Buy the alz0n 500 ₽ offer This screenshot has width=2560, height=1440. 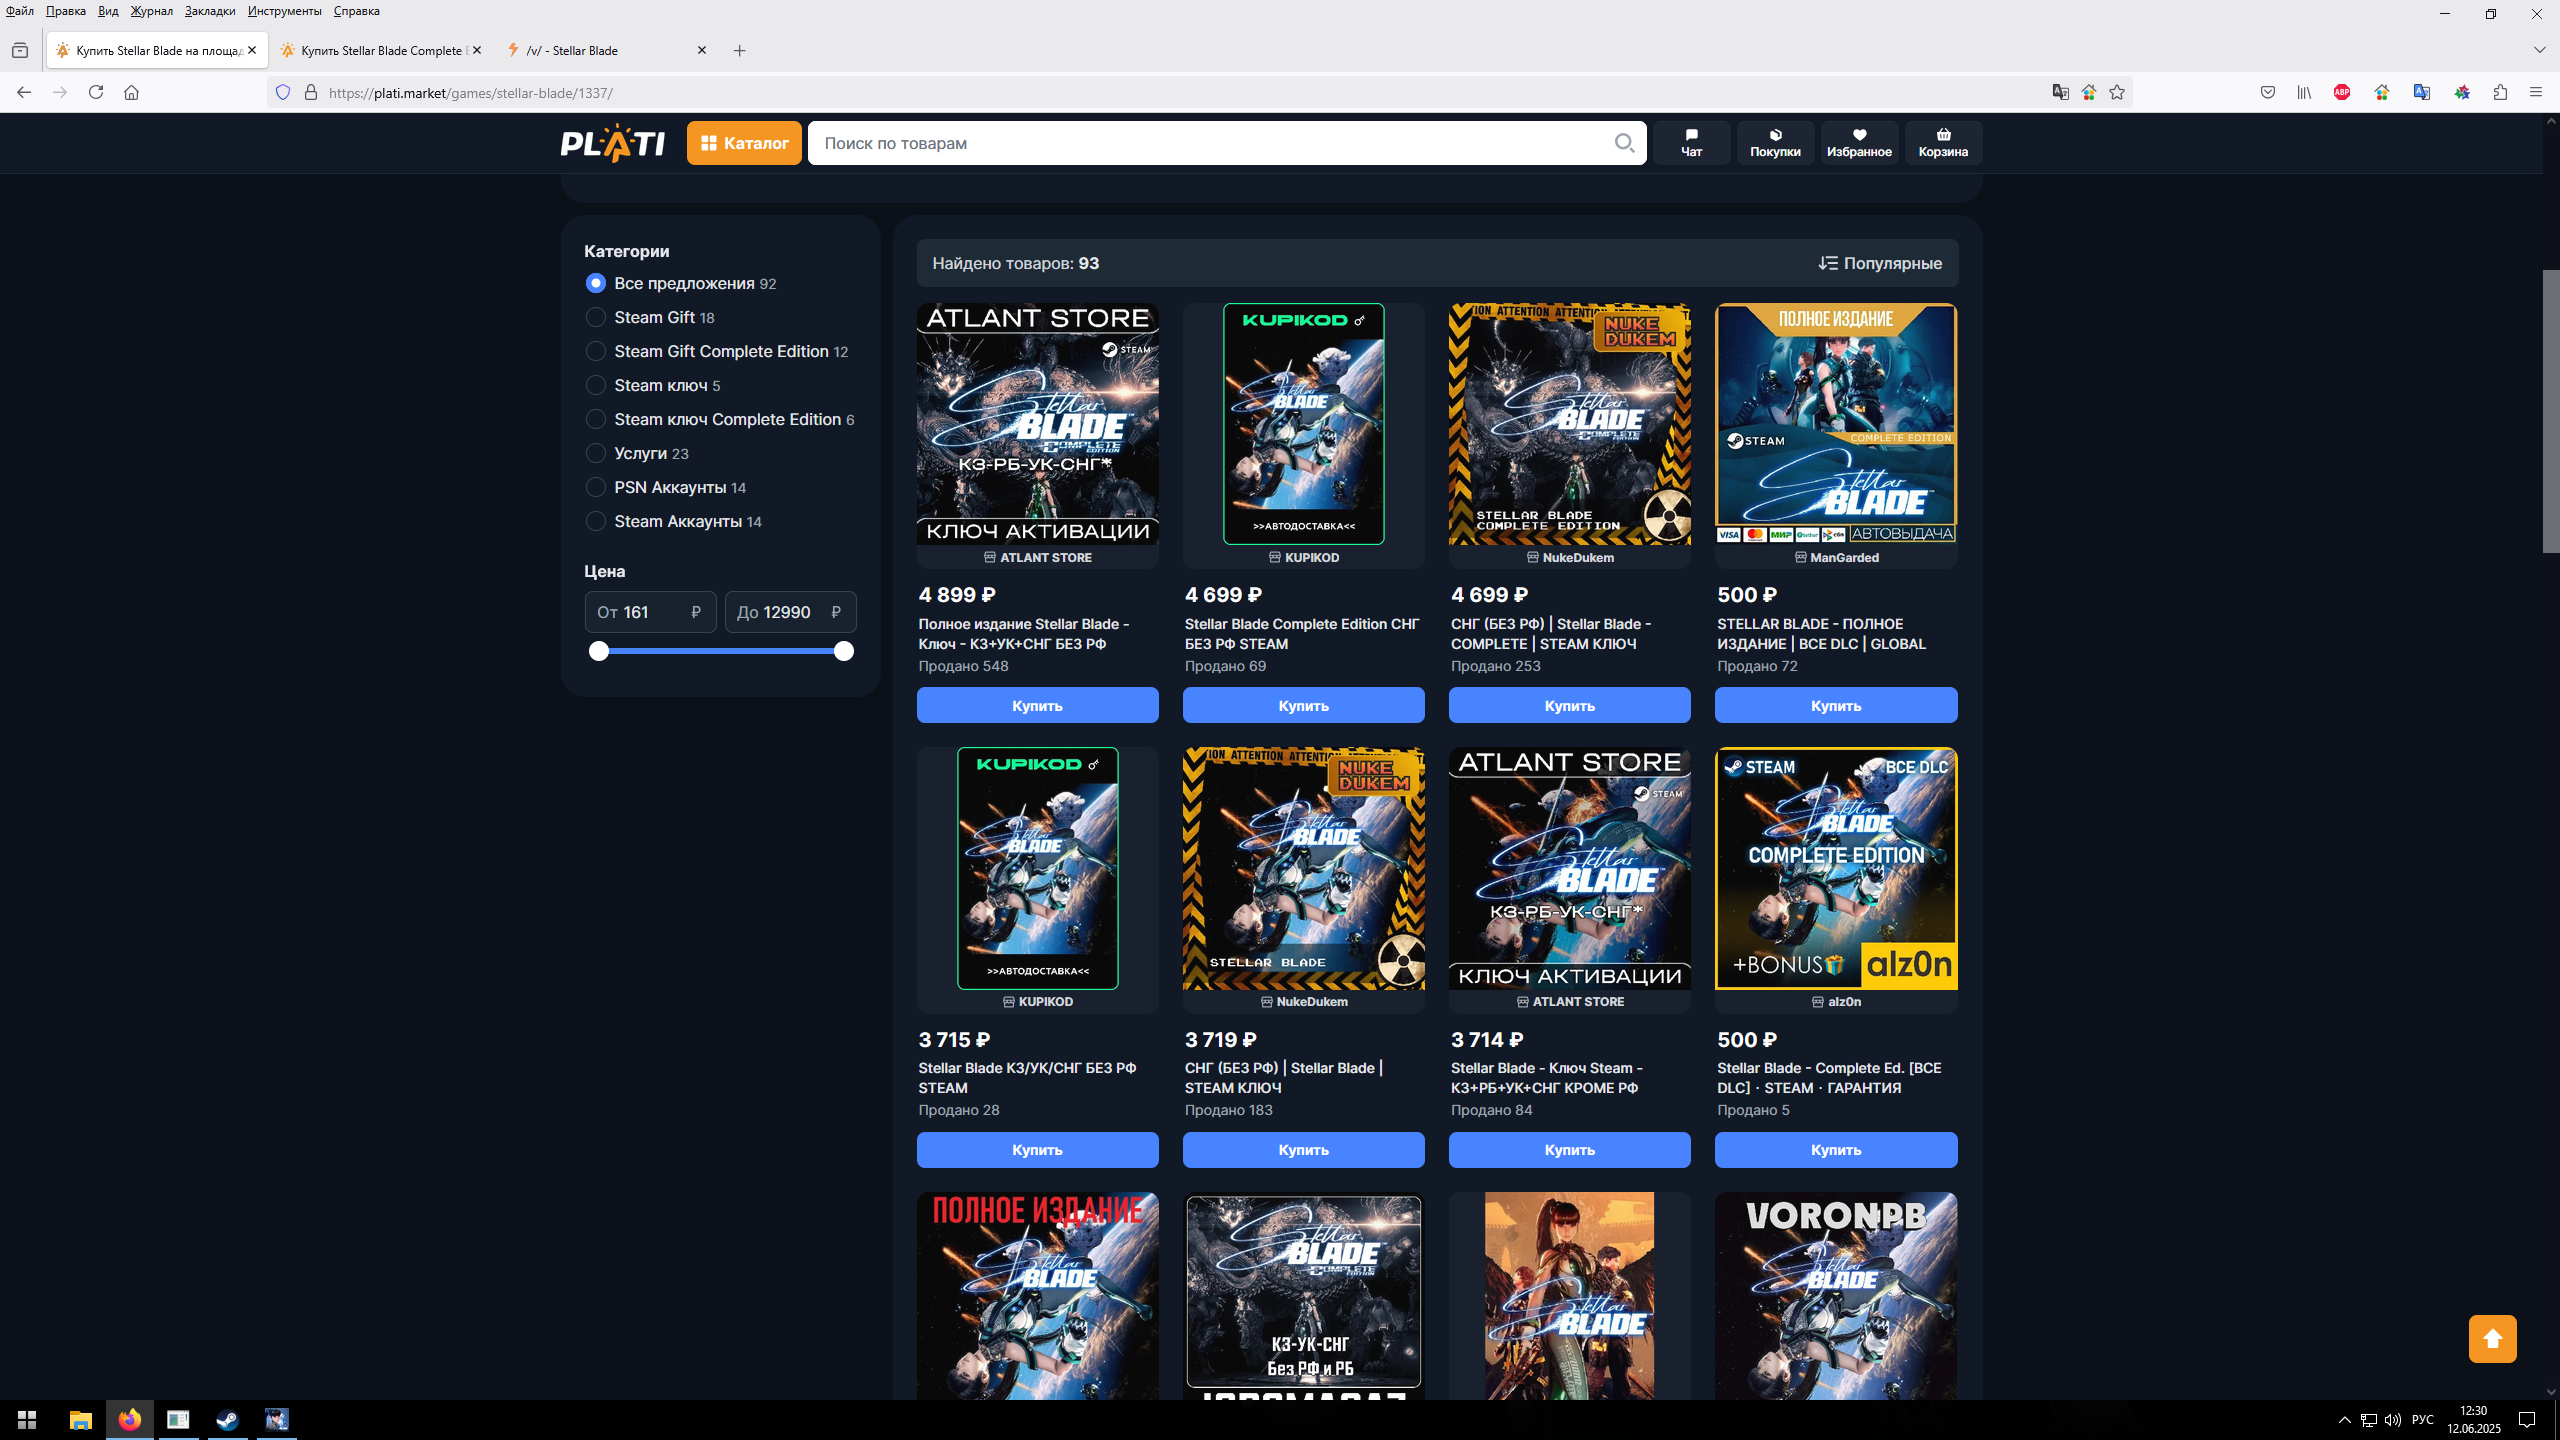point(1835,1149)
